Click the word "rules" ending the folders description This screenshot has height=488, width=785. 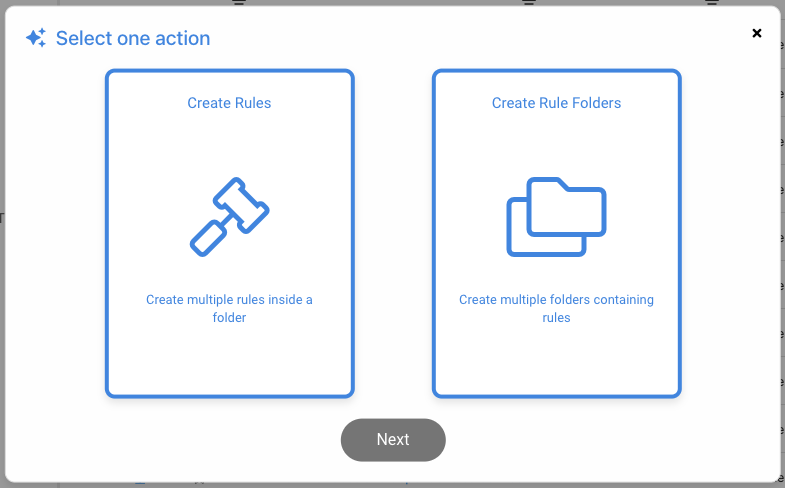(x=556, y=318)
